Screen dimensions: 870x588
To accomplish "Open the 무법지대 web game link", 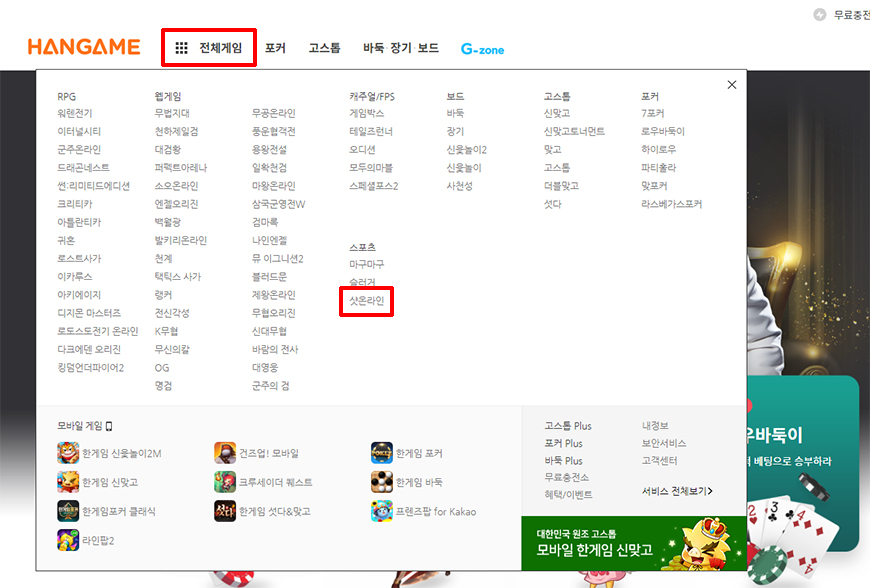I will click(172, 113).
